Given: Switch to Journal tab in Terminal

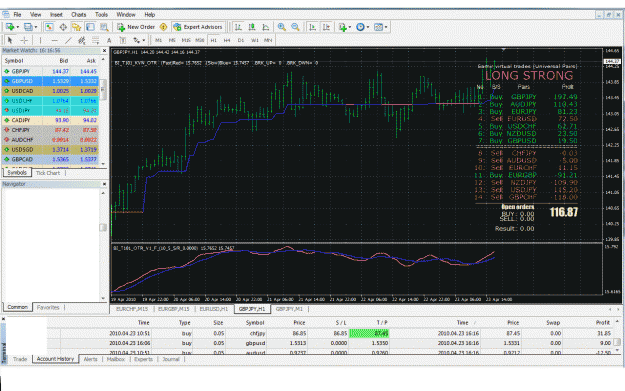Looking at the screenshot, I should 171,359.
